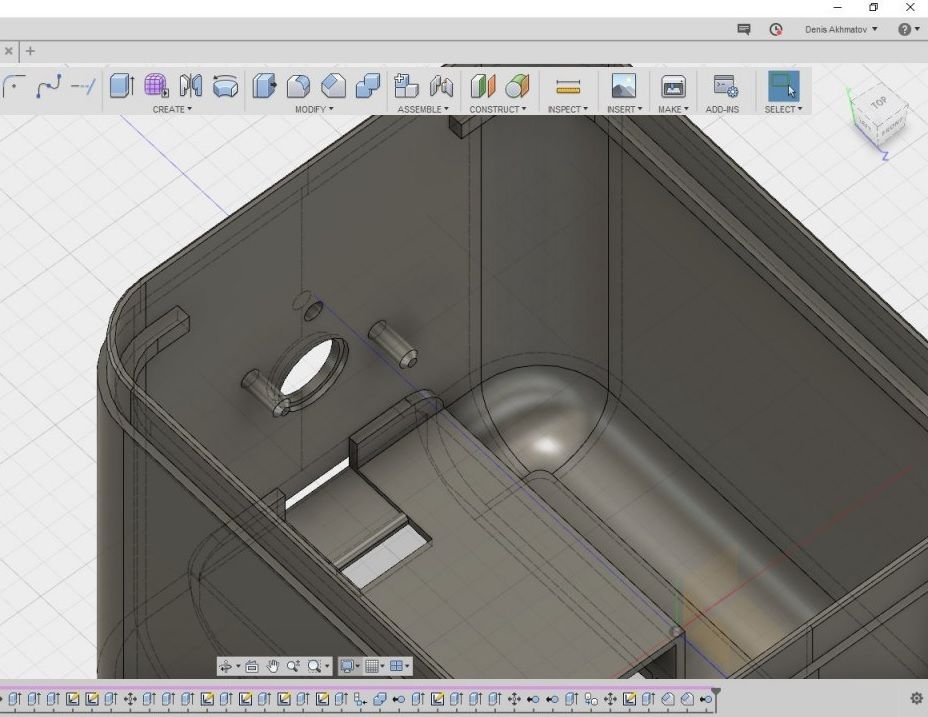Open Display Settings in navigation bar

click(x=348, y=666)
